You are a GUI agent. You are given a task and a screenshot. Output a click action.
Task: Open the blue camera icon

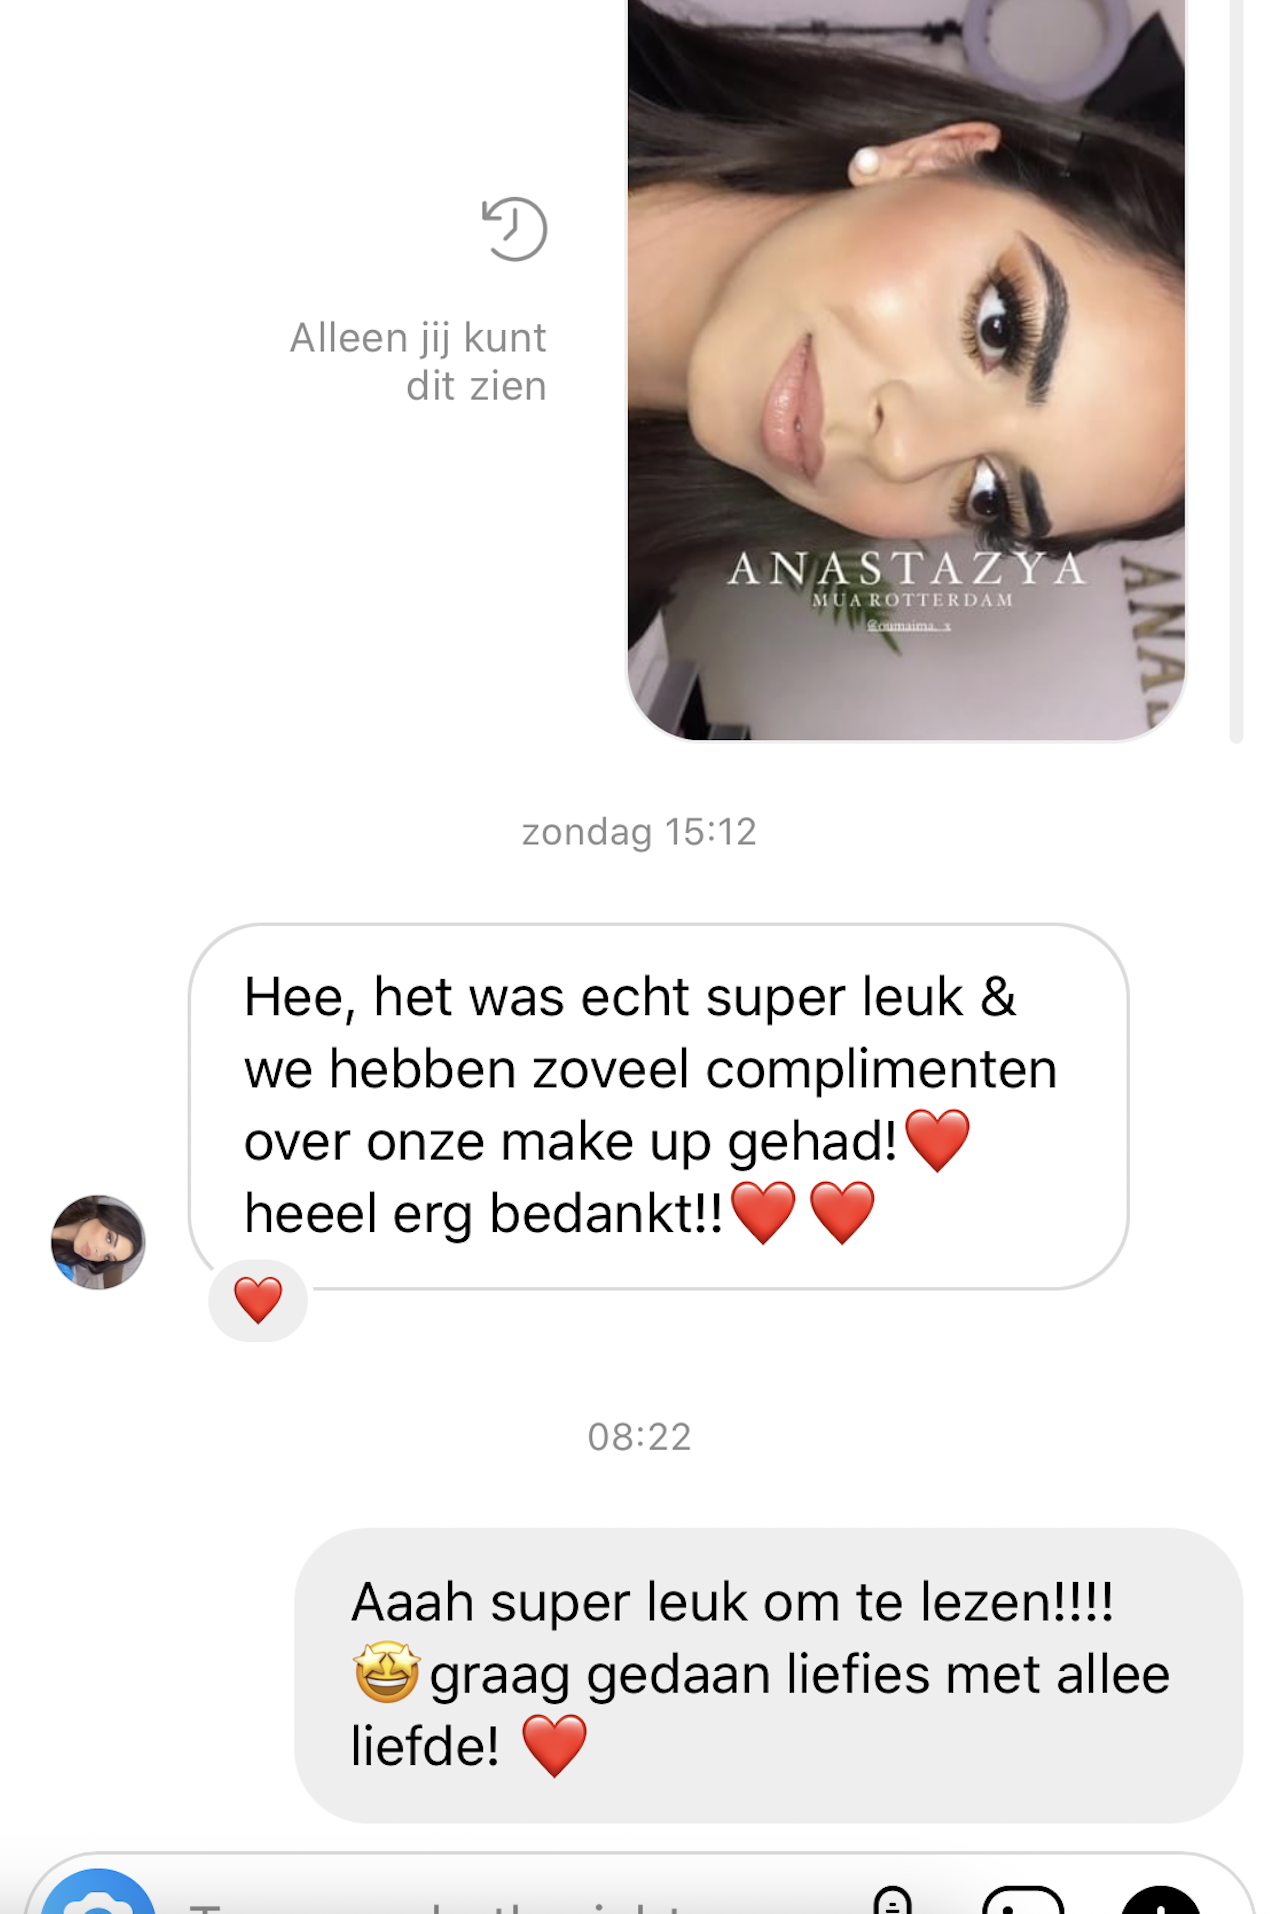tap(98, 1895)
